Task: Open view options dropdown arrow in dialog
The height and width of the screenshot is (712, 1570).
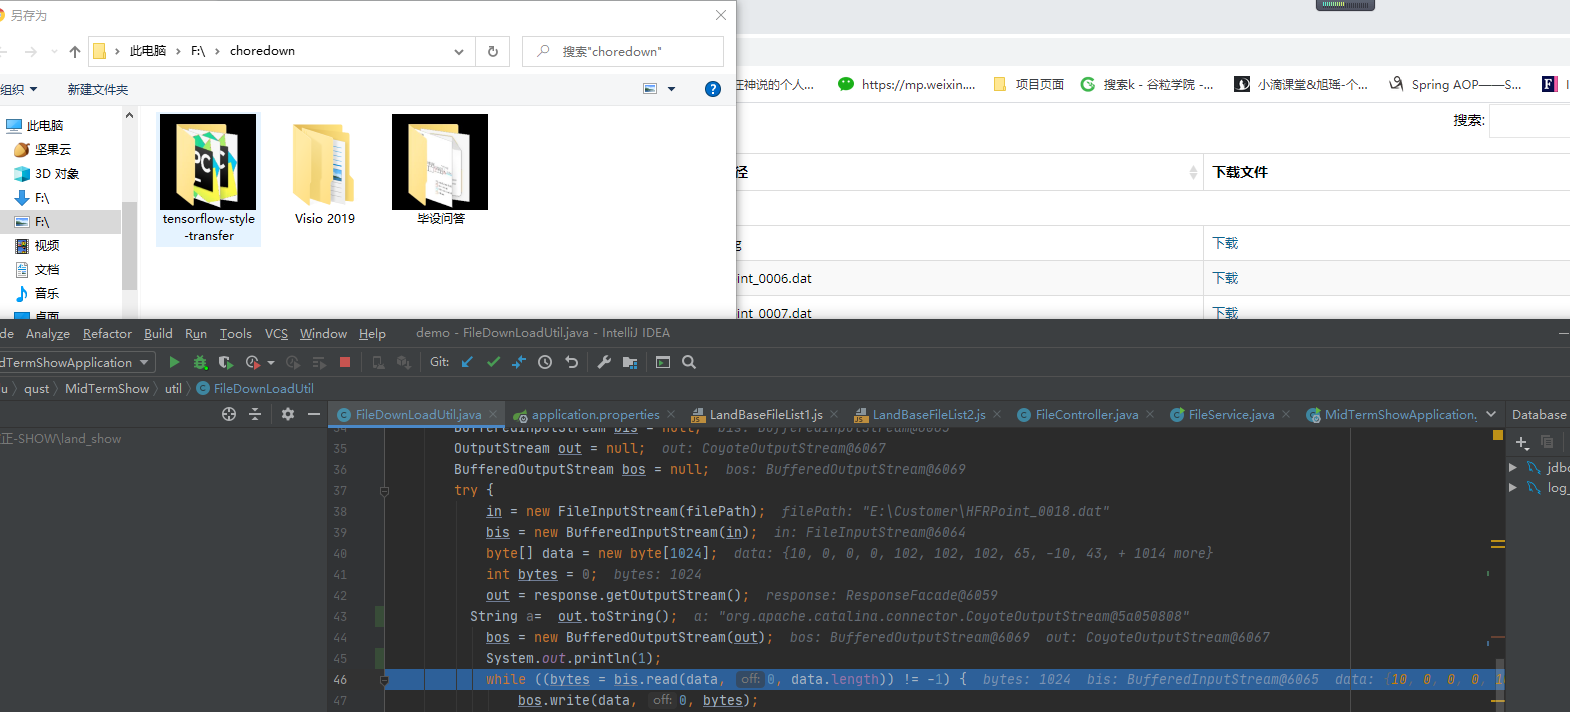Action: [x=671, y=89]
